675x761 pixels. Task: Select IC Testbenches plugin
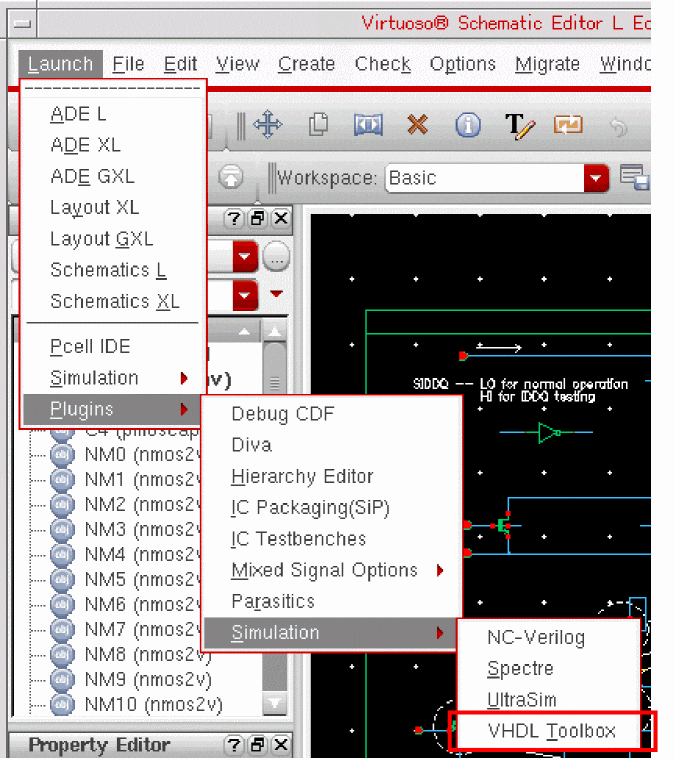pyautogui.click(x=332, y=539)
